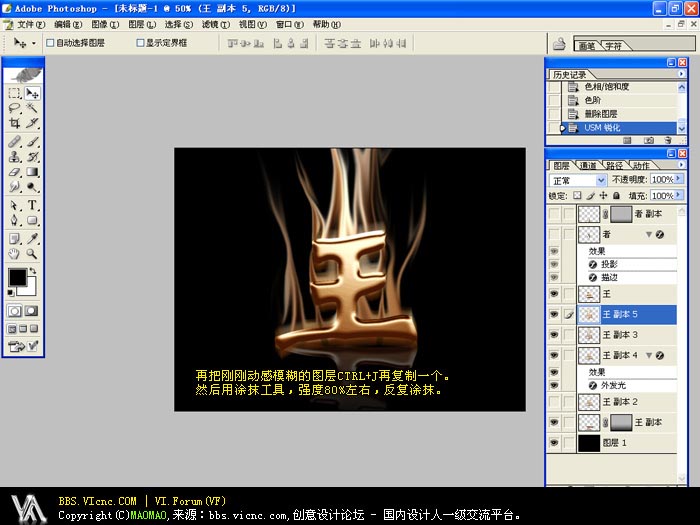Switch to the 通道 tab

(589, 165)
